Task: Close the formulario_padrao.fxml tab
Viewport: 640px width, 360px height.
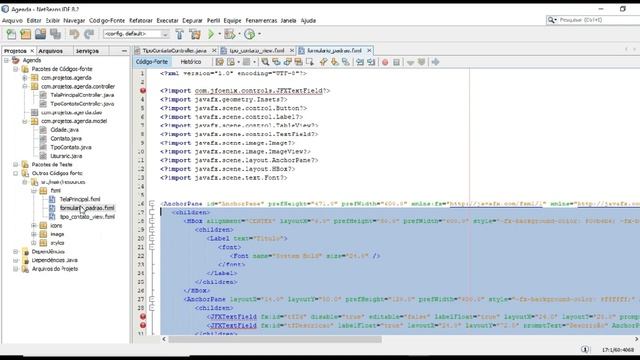Action: (369, 51)
